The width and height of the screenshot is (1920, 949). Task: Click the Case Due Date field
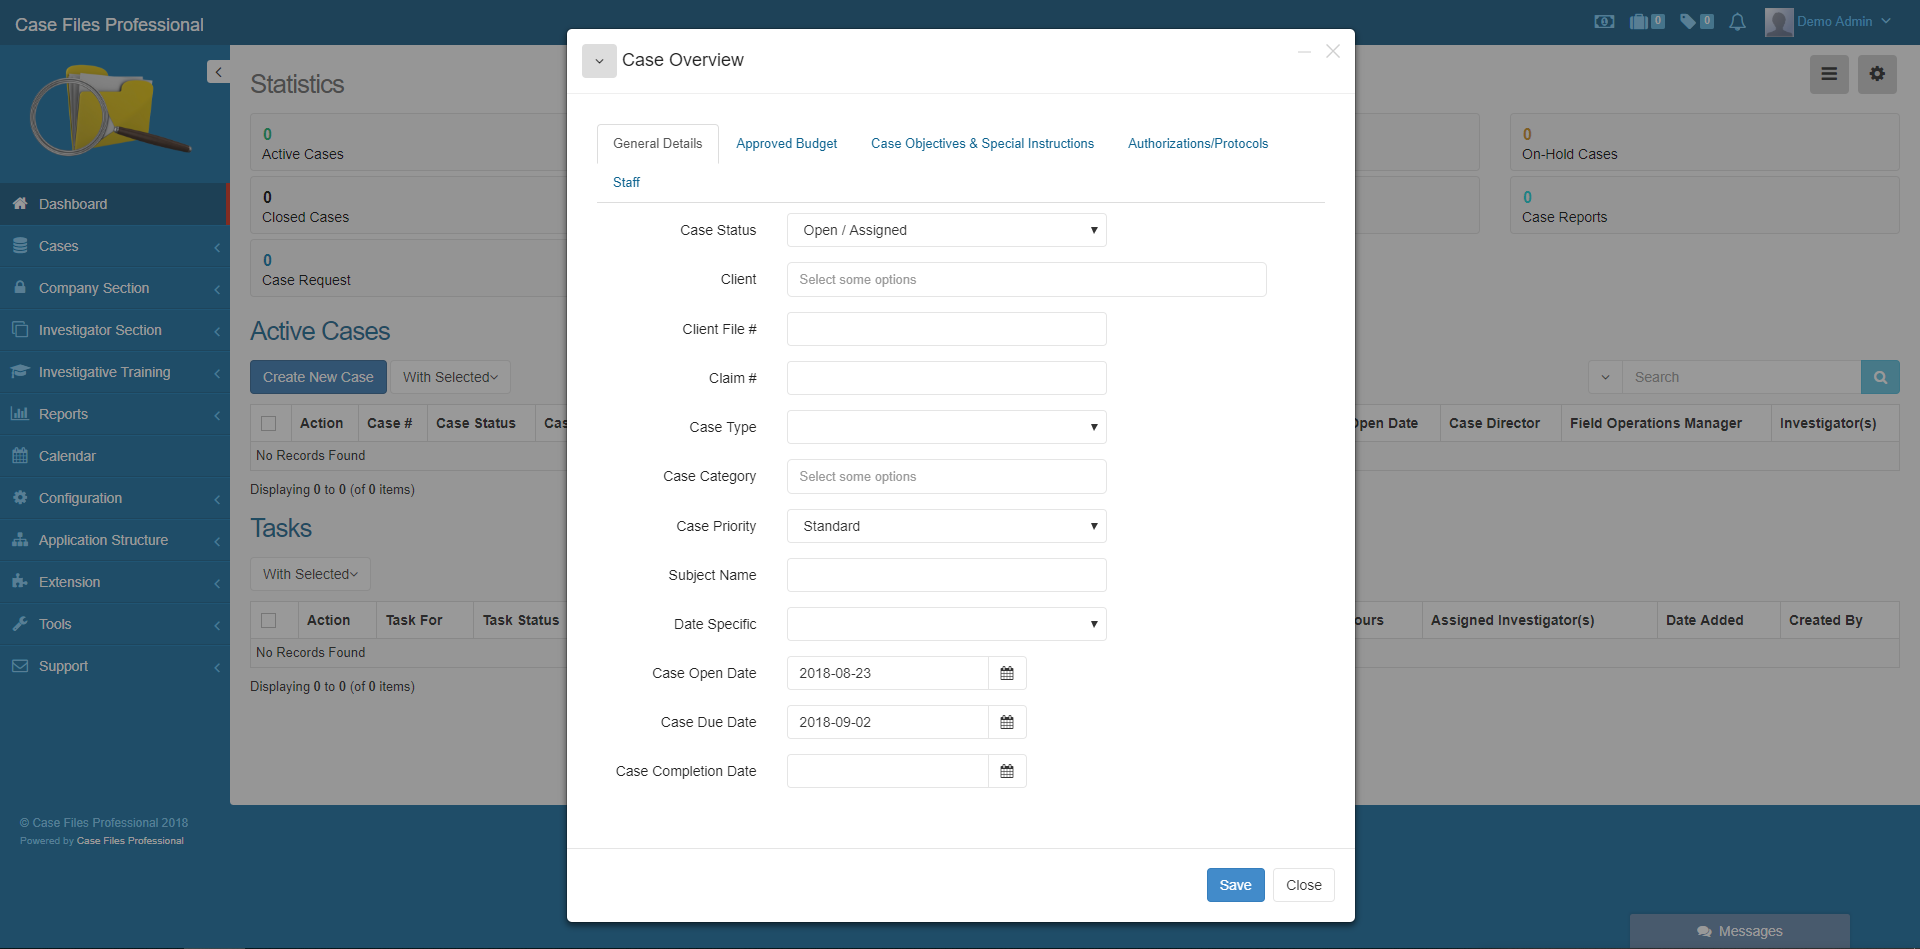887,722
